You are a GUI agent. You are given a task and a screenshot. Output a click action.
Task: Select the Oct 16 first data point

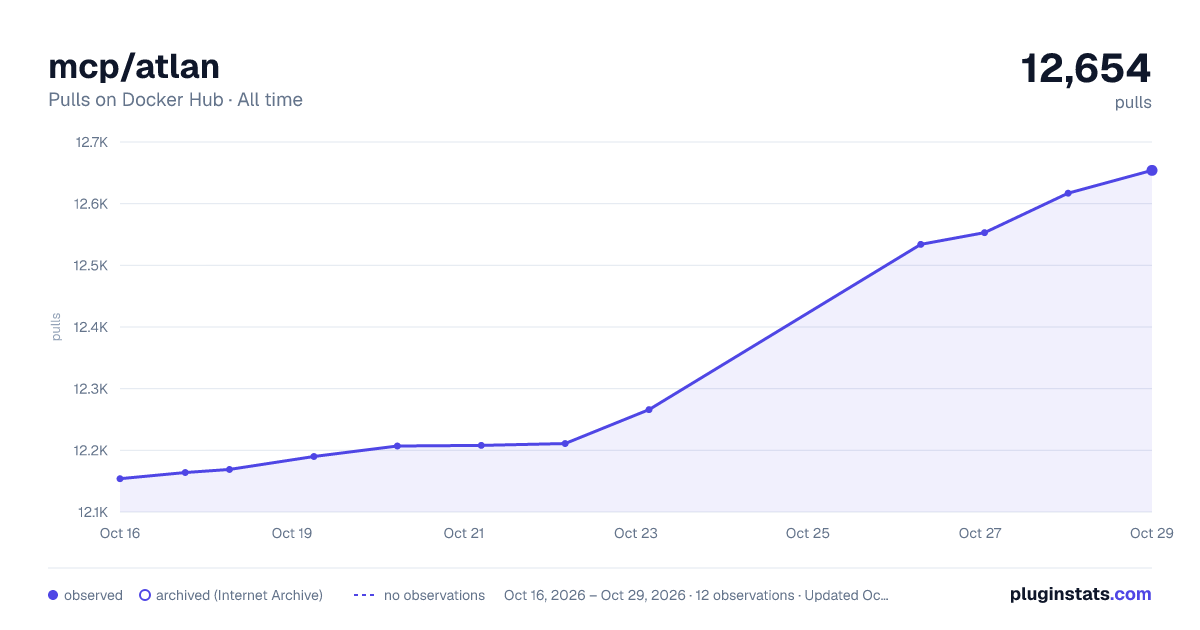(x=120, y=479)
